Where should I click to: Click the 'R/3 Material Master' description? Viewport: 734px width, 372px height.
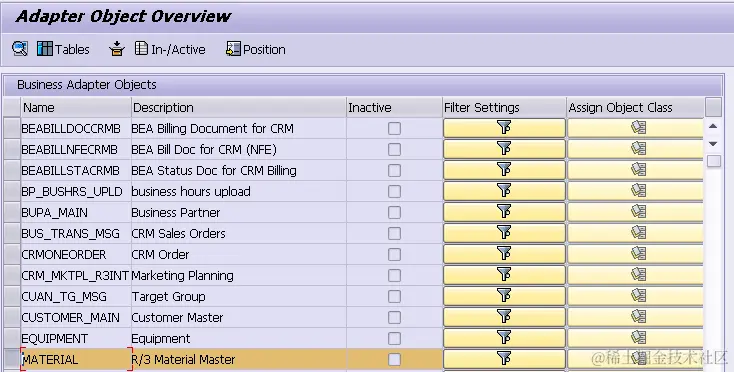(x=184, y=360)
